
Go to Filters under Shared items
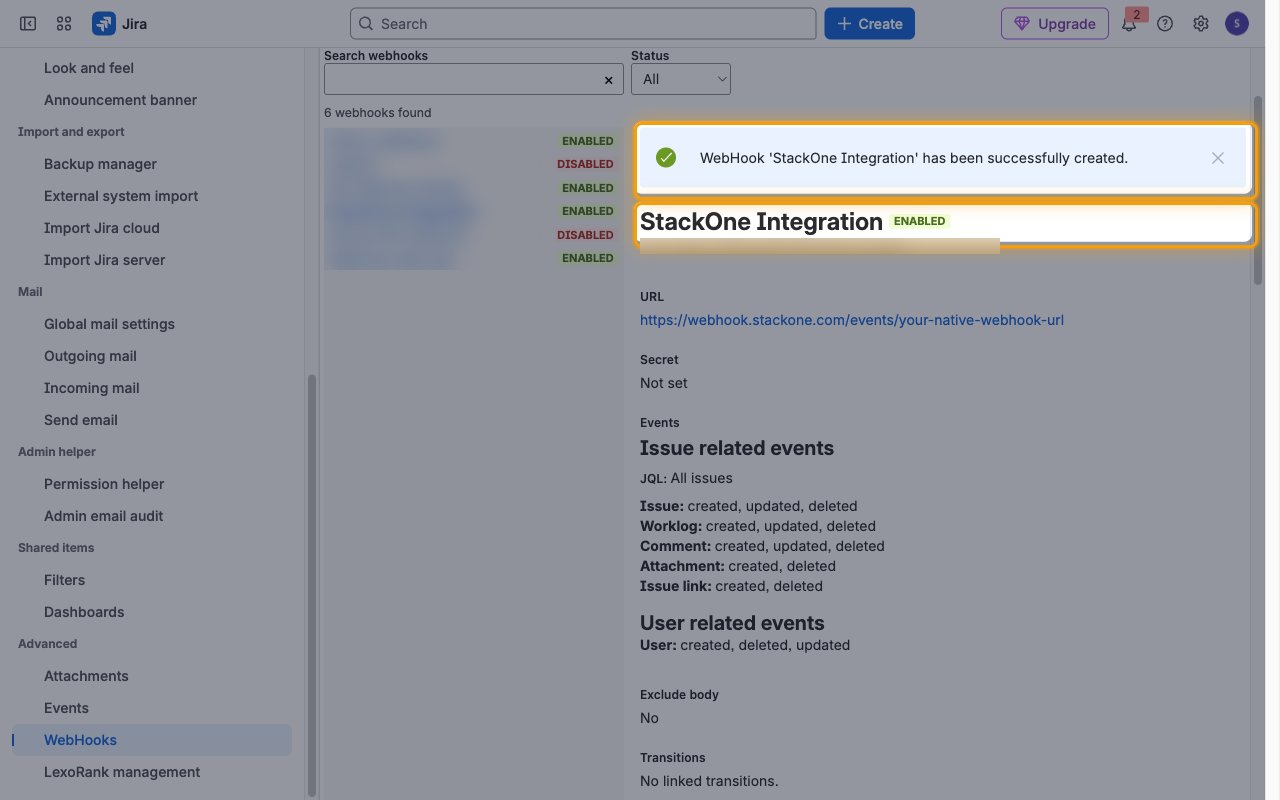64,580
